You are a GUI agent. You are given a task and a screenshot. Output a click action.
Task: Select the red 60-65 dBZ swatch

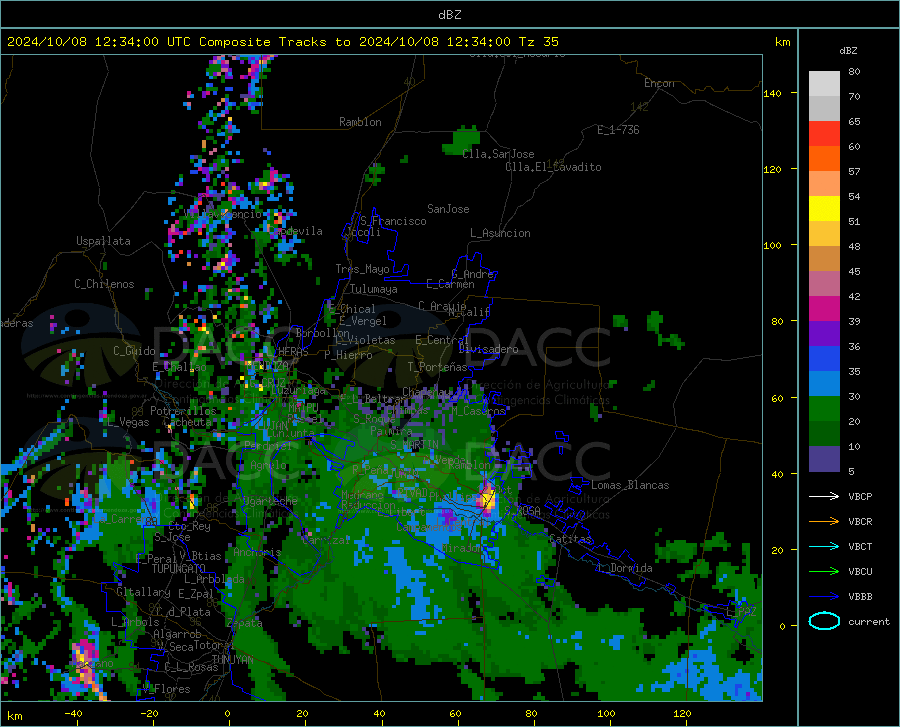coord(824,134)
